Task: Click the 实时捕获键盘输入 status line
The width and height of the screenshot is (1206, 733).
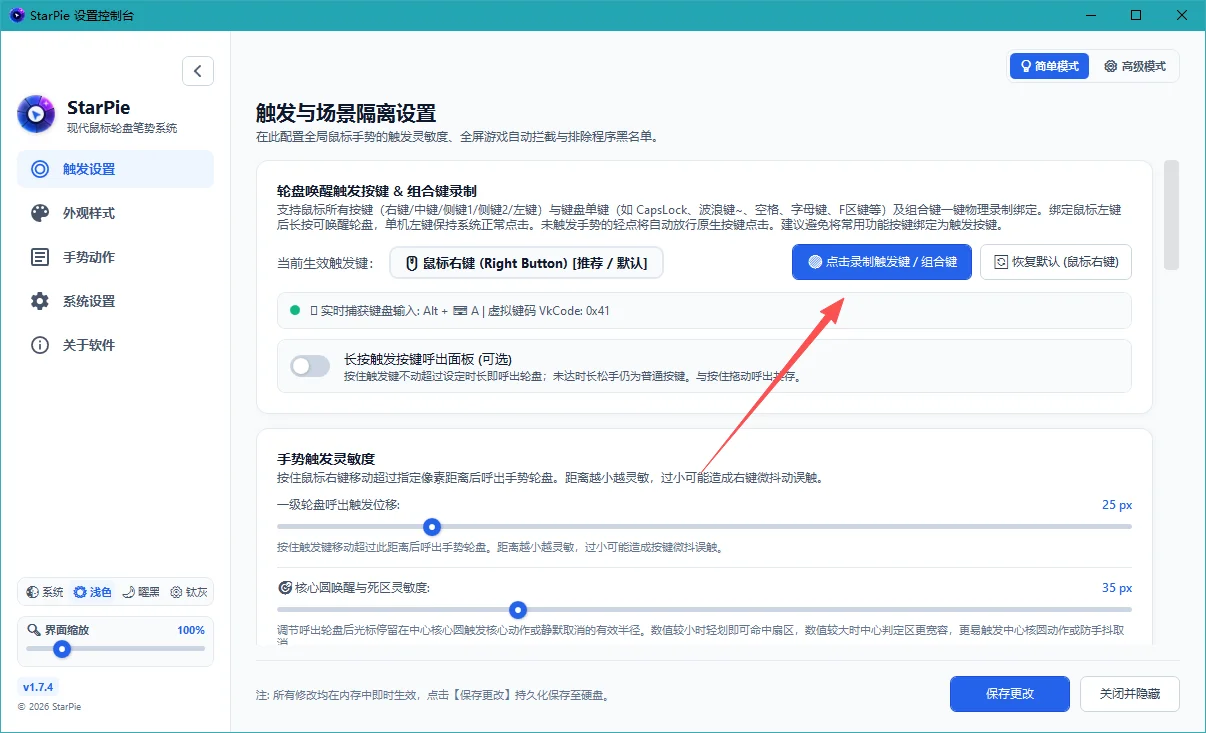Action: click(x=704, y=311)
